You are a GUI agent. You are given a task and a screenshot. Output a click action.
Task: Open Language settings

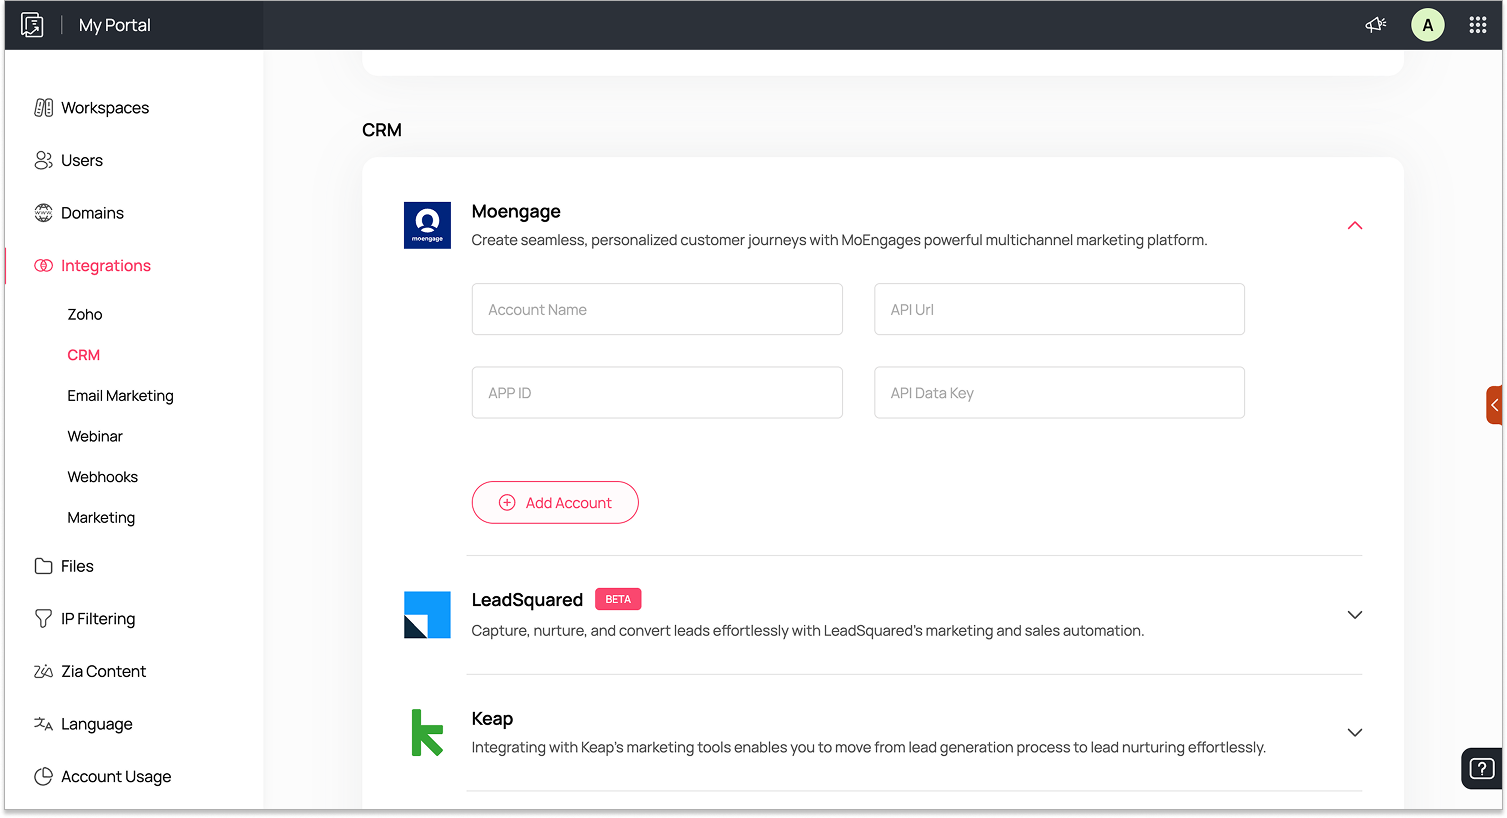[97, 724]
